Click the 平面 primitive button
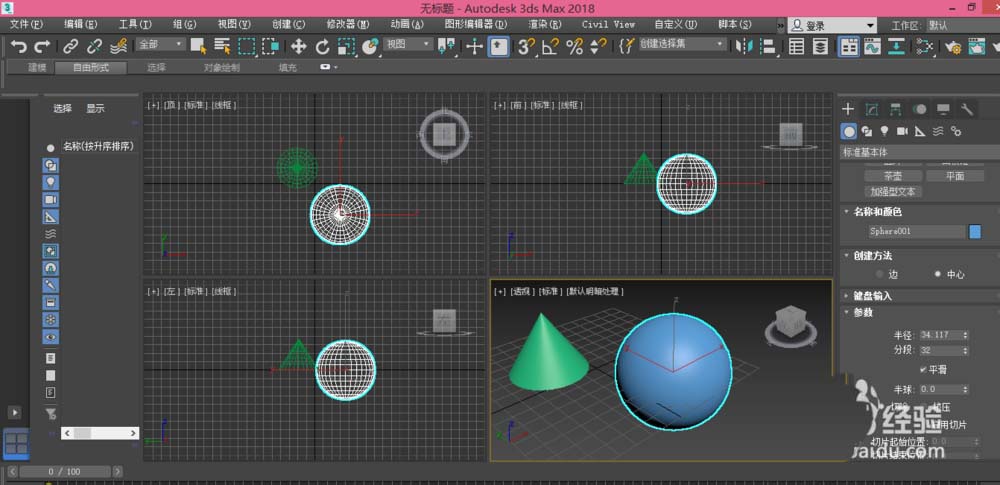Image resolution: width=1000 pixels, height=485 pixels. click(x=955, y=176)
